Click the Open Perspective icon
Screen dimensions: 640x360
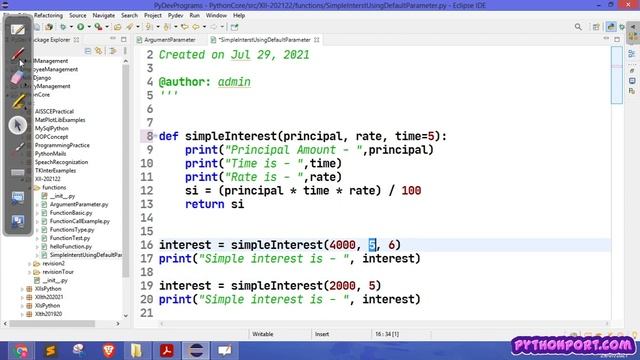tap(596, 27)
